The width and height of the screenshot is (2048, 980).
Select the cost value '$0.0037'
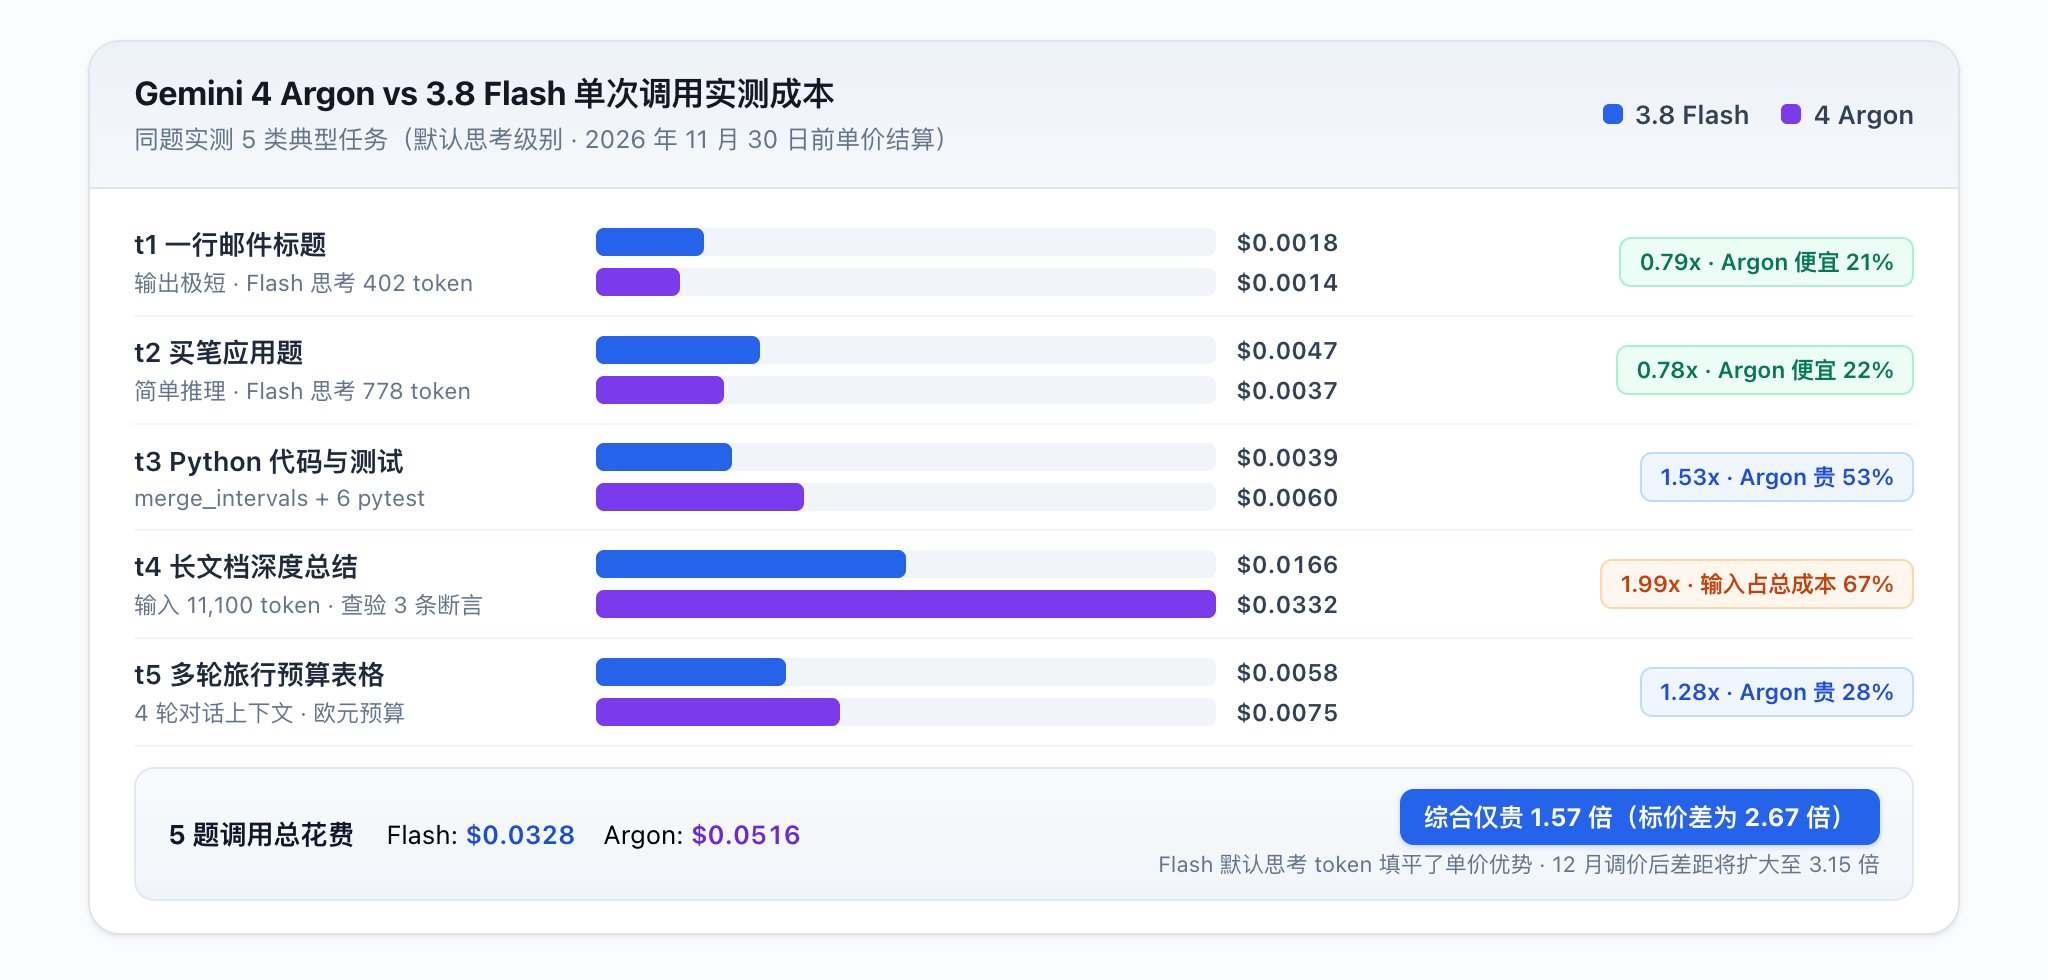tap(1287, 390)
